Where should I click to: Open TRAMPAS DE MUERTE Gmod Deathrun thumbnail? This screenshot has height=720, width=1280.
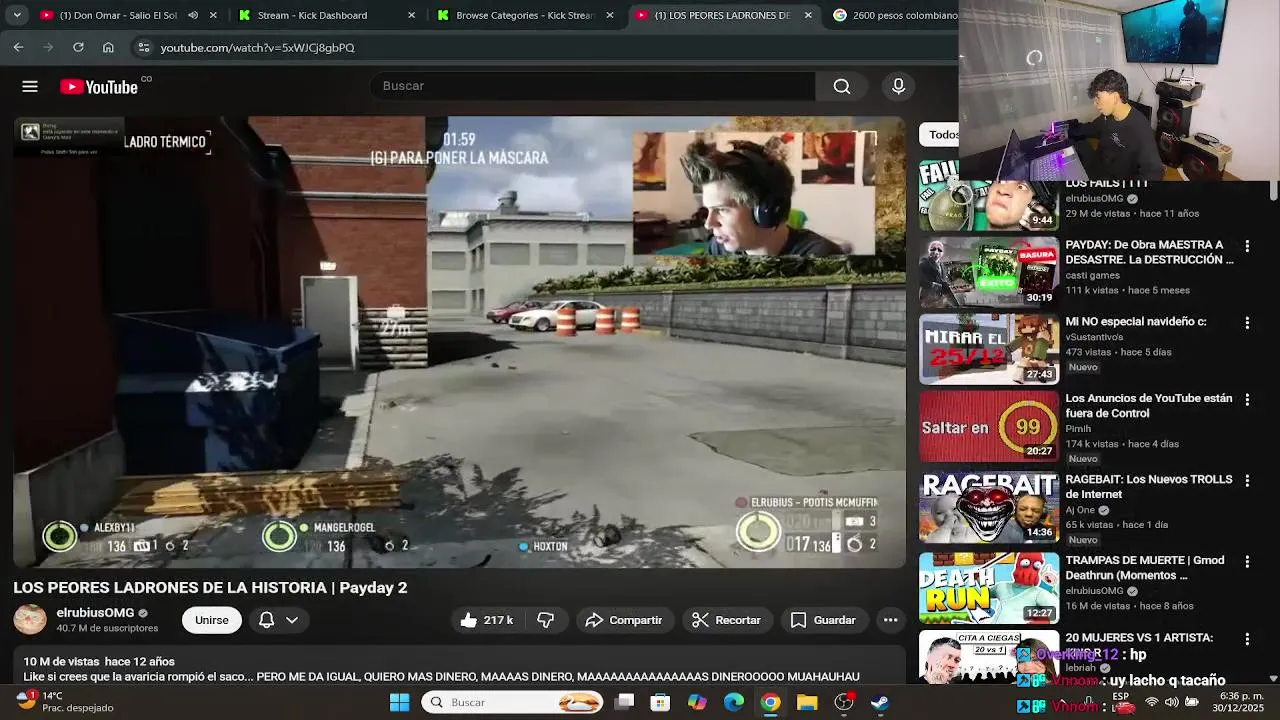(x=988, y=588)
